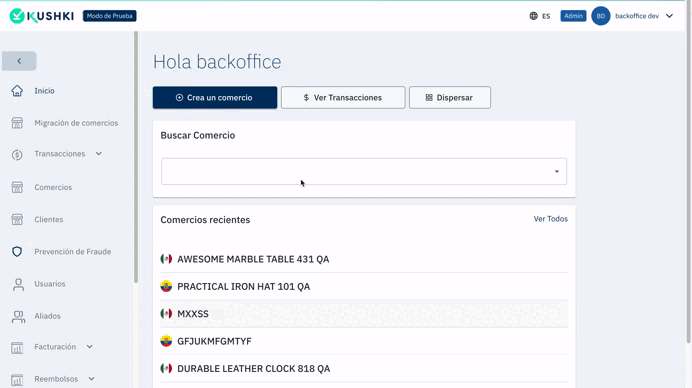Open PRACTICAL IRON HAT 101 QA
This screenshot has height=388, width=692.
point(364,286)
